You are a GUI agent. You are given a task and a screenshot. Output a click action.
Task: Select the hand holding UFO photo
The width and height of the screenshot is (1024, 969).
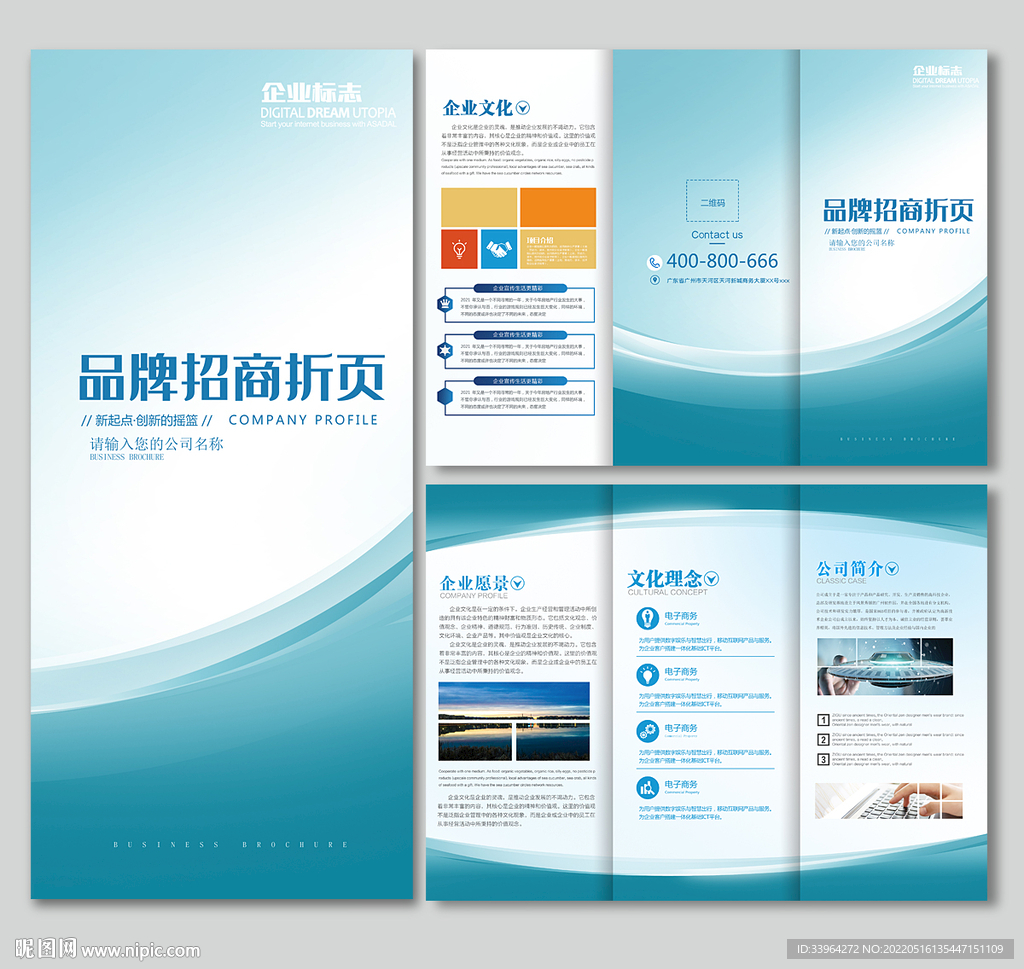pyautogui.click(x=885, y=667)
